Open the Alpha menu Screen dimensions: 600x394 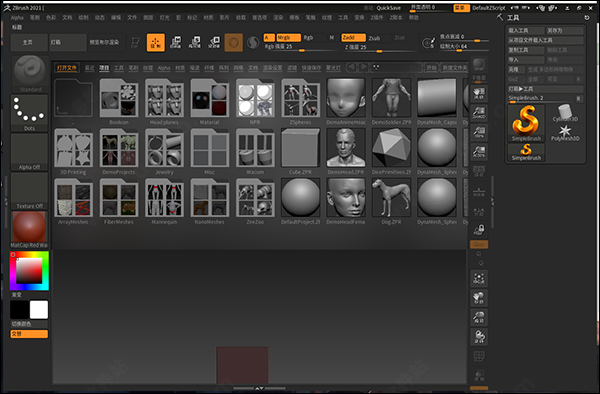tap(17, 18)
